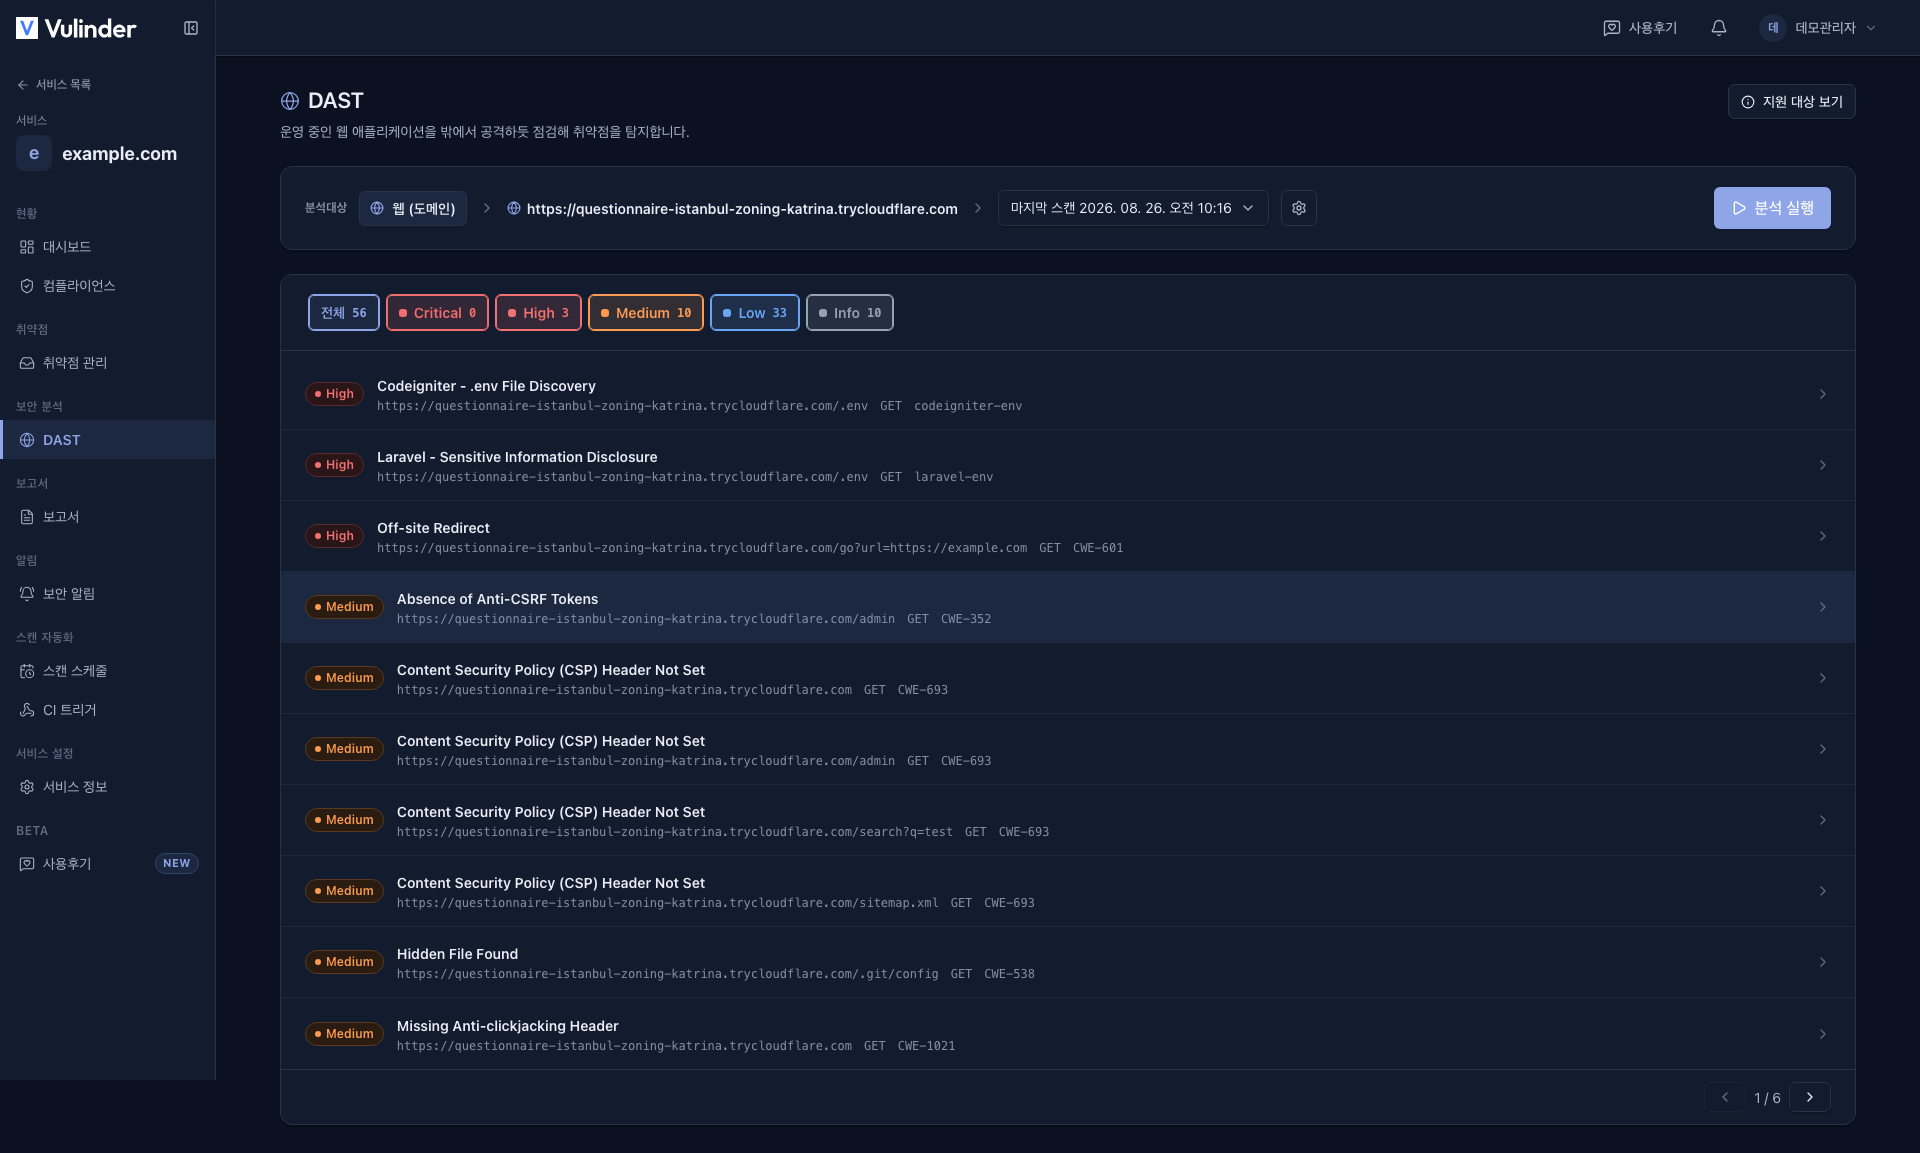Open the notifications bell
The height and width of the screenshot is (1153, 1920).
[1719, 28]
